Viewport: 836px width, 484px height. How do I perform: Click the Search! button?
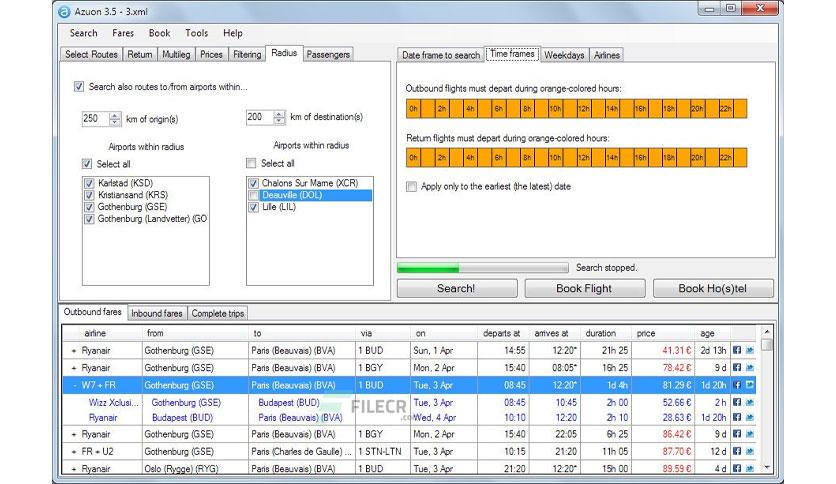coord(456,288)
